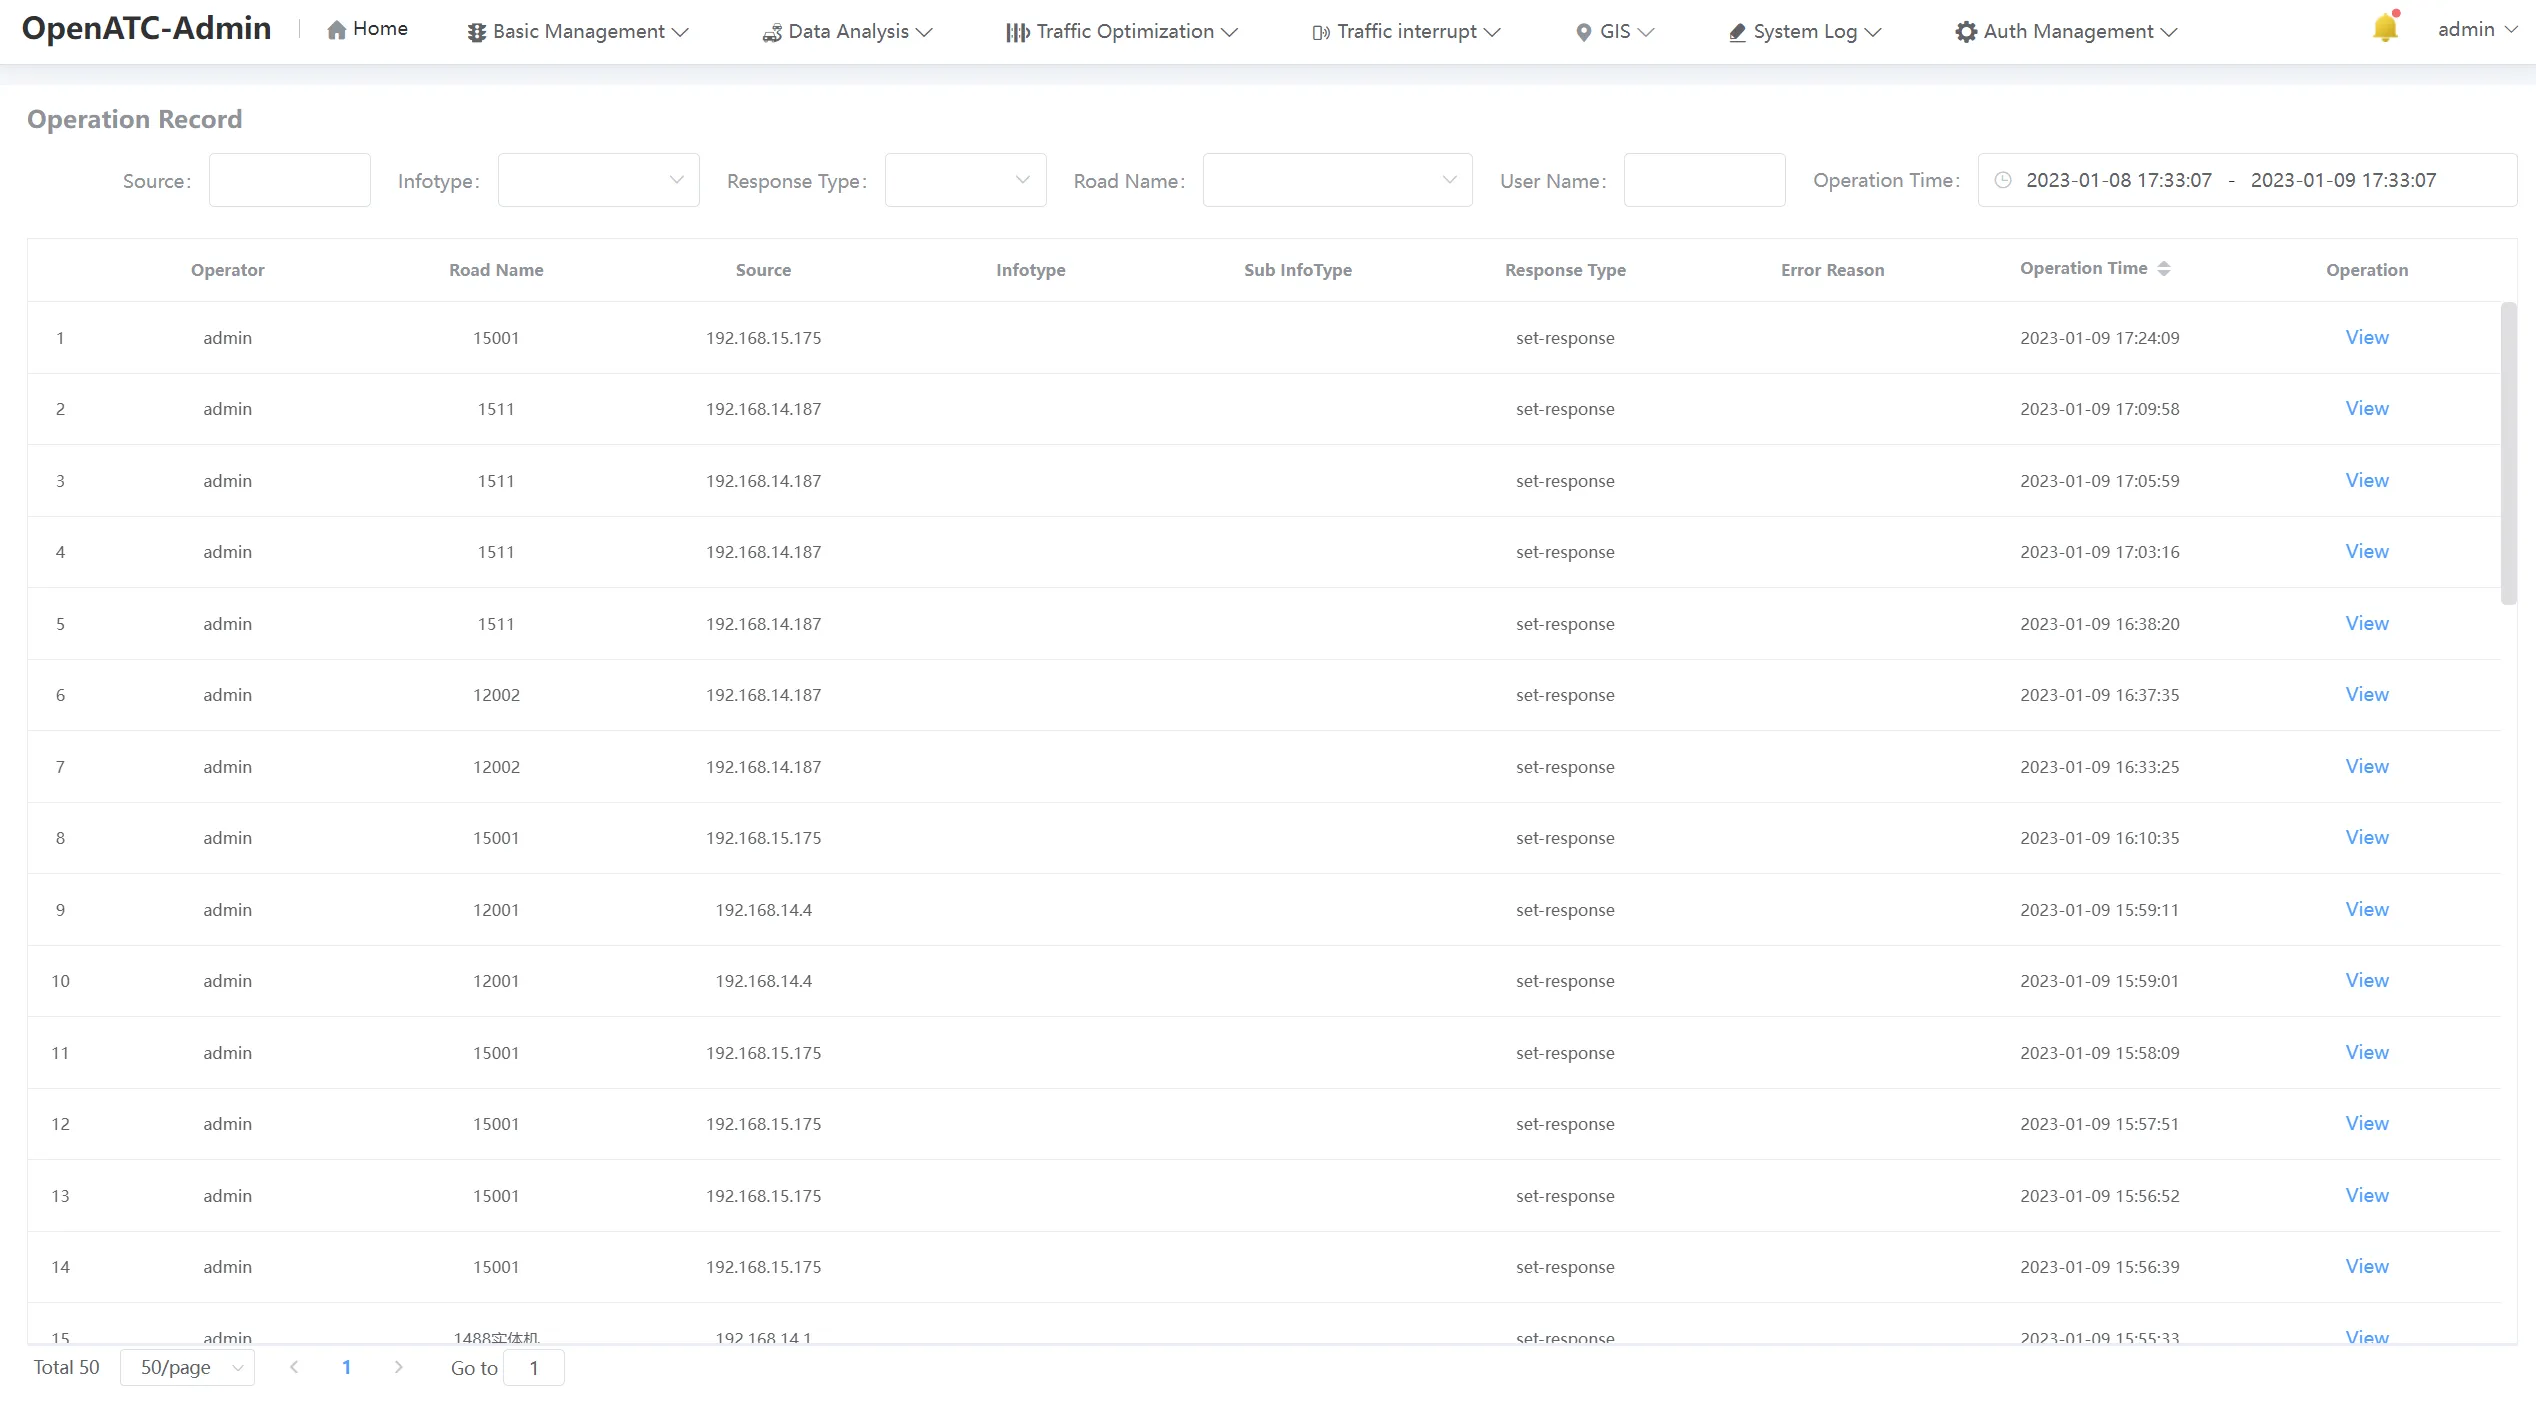
Task: Click the Traffic interrupt icon
Action: point(1321,32)
